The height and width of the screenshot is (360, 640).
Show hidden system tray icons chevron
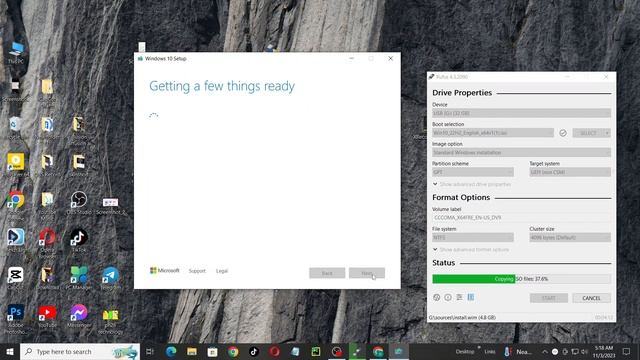click(544, 351)
